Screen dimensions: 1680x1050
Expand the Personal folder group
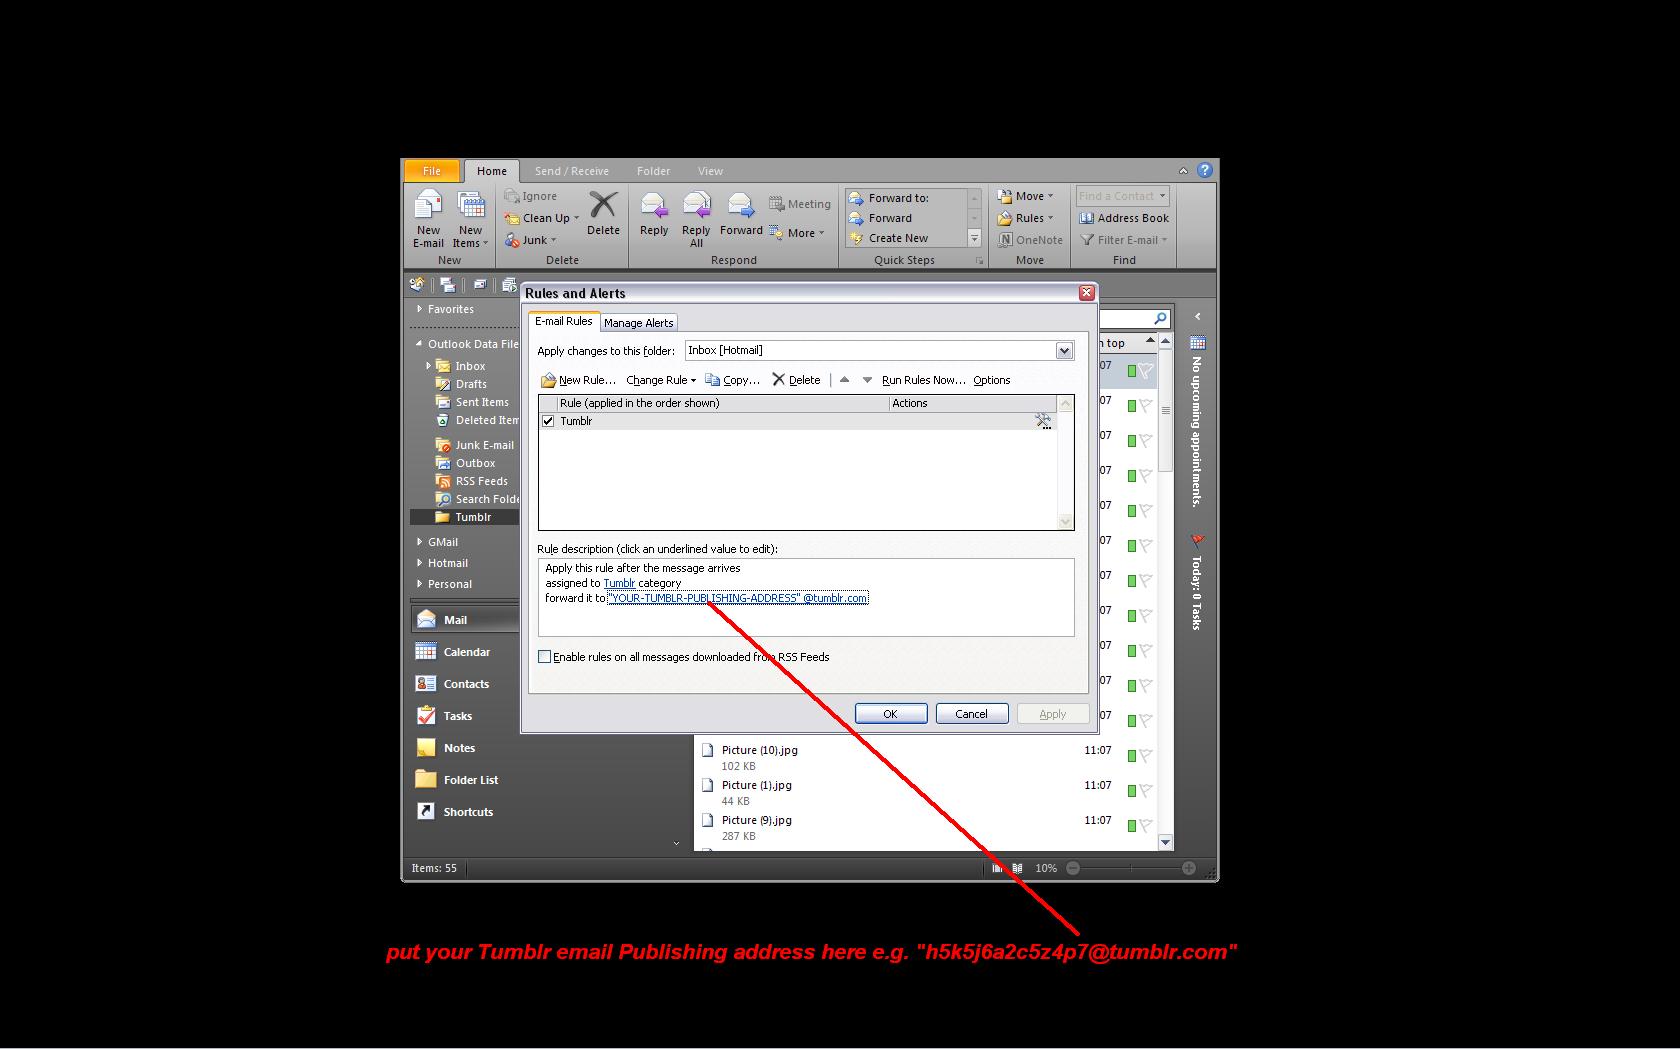click(x=420, y=584)
